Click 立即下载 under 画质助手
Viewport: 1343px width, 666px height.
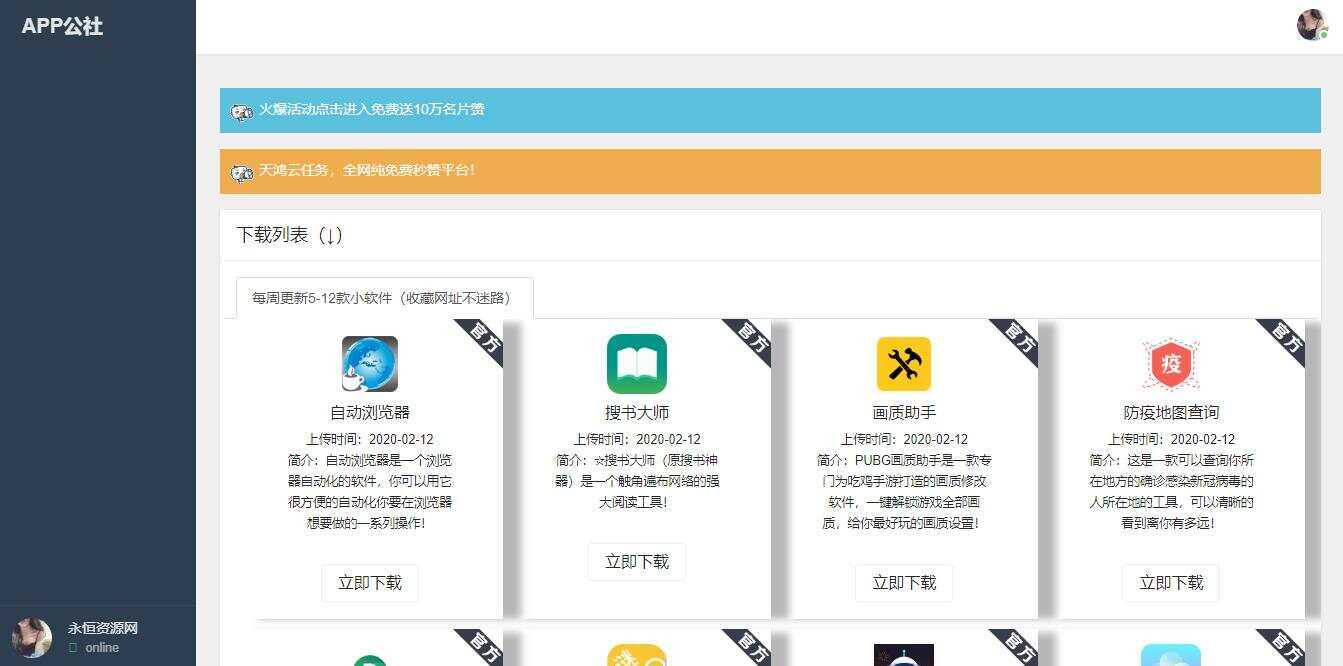coord(903,583)
